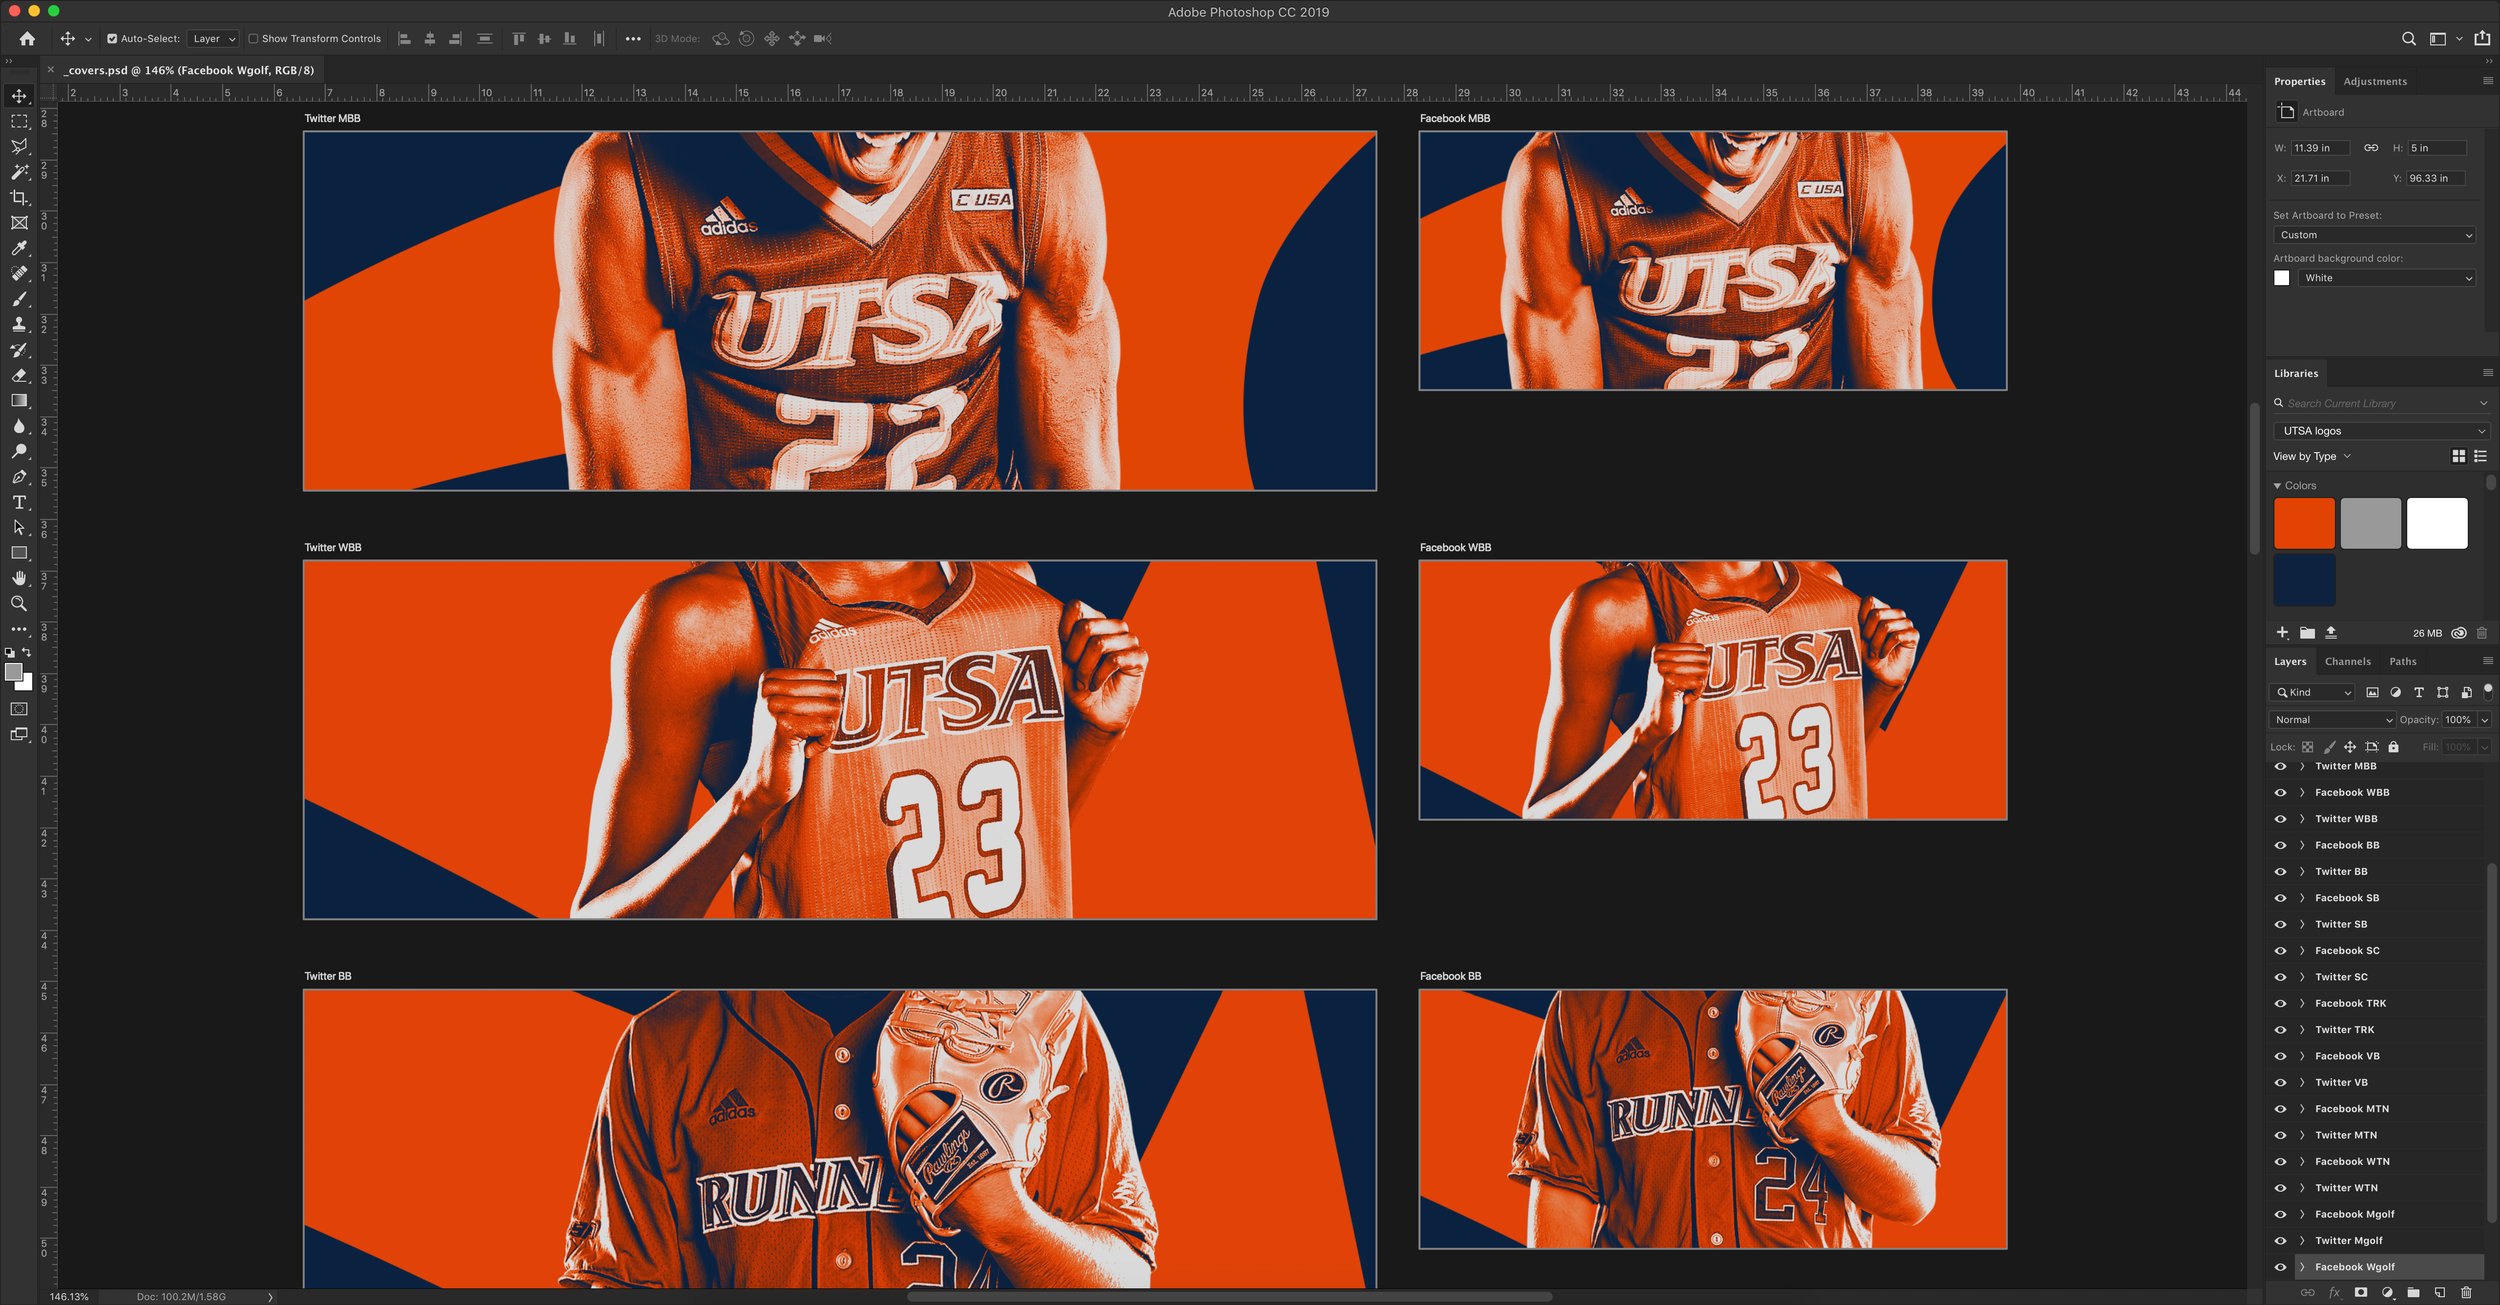Select the Crop tool
Image resolution: width=2500 pixels, height=1305 pixels.
pyautogui.click(x=19, y=198)
